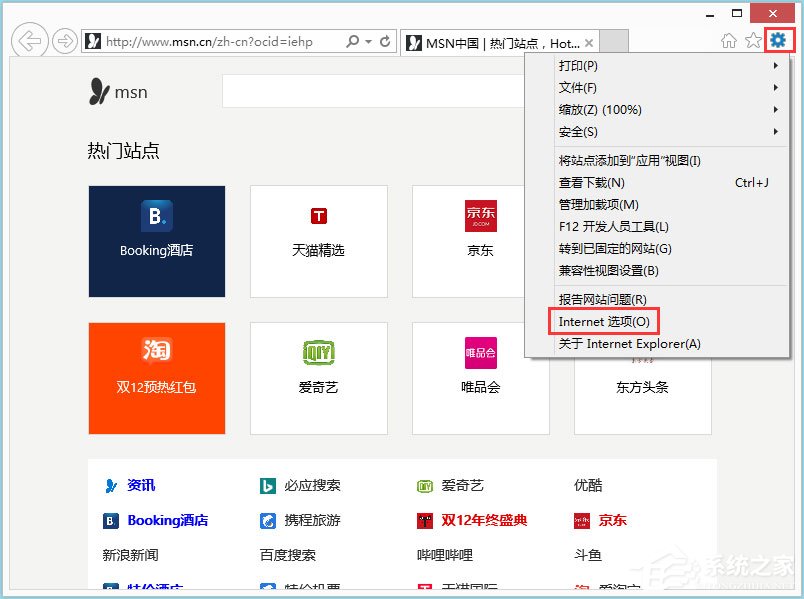The image size is (804, 599).
Task: Click the favorites star icon
Action: (x=754, y=41)
